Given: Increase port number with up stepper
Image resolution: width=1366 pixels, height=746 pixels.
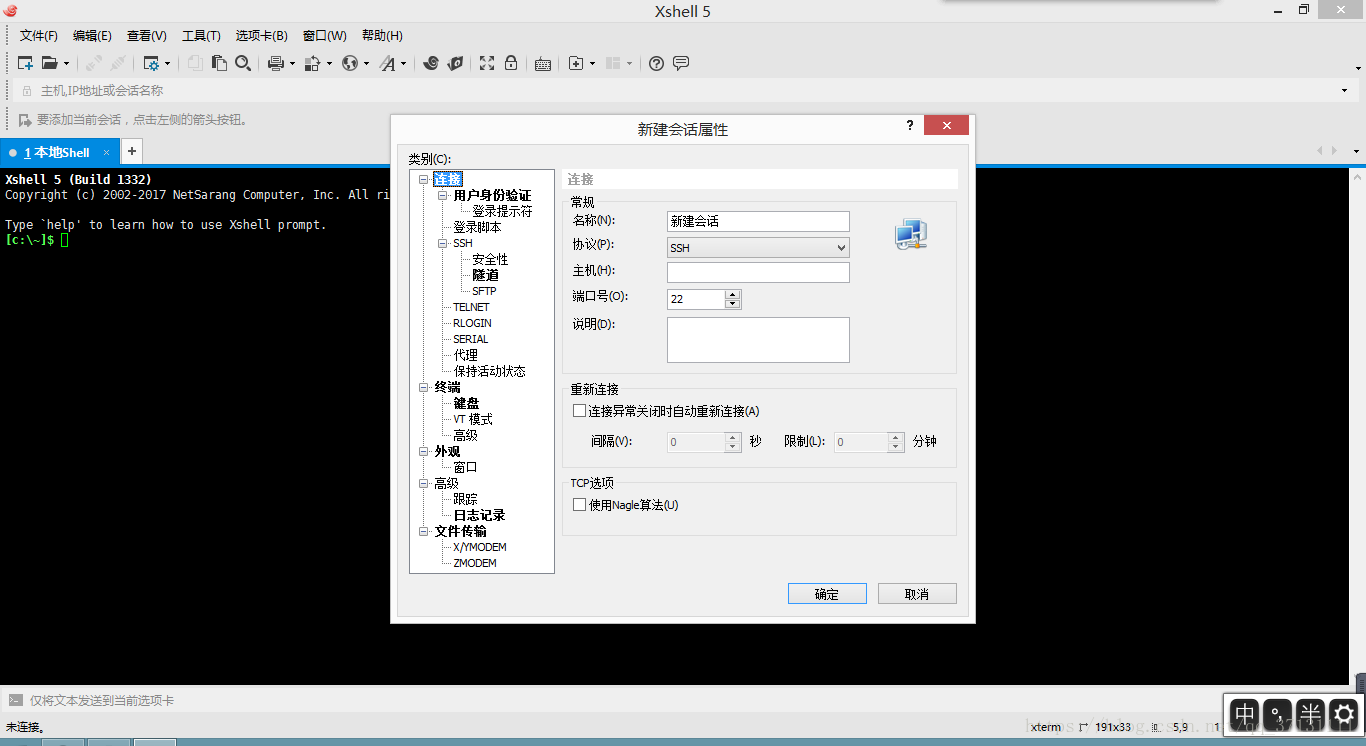Looking at the screenshot, I should click(733, 294).
